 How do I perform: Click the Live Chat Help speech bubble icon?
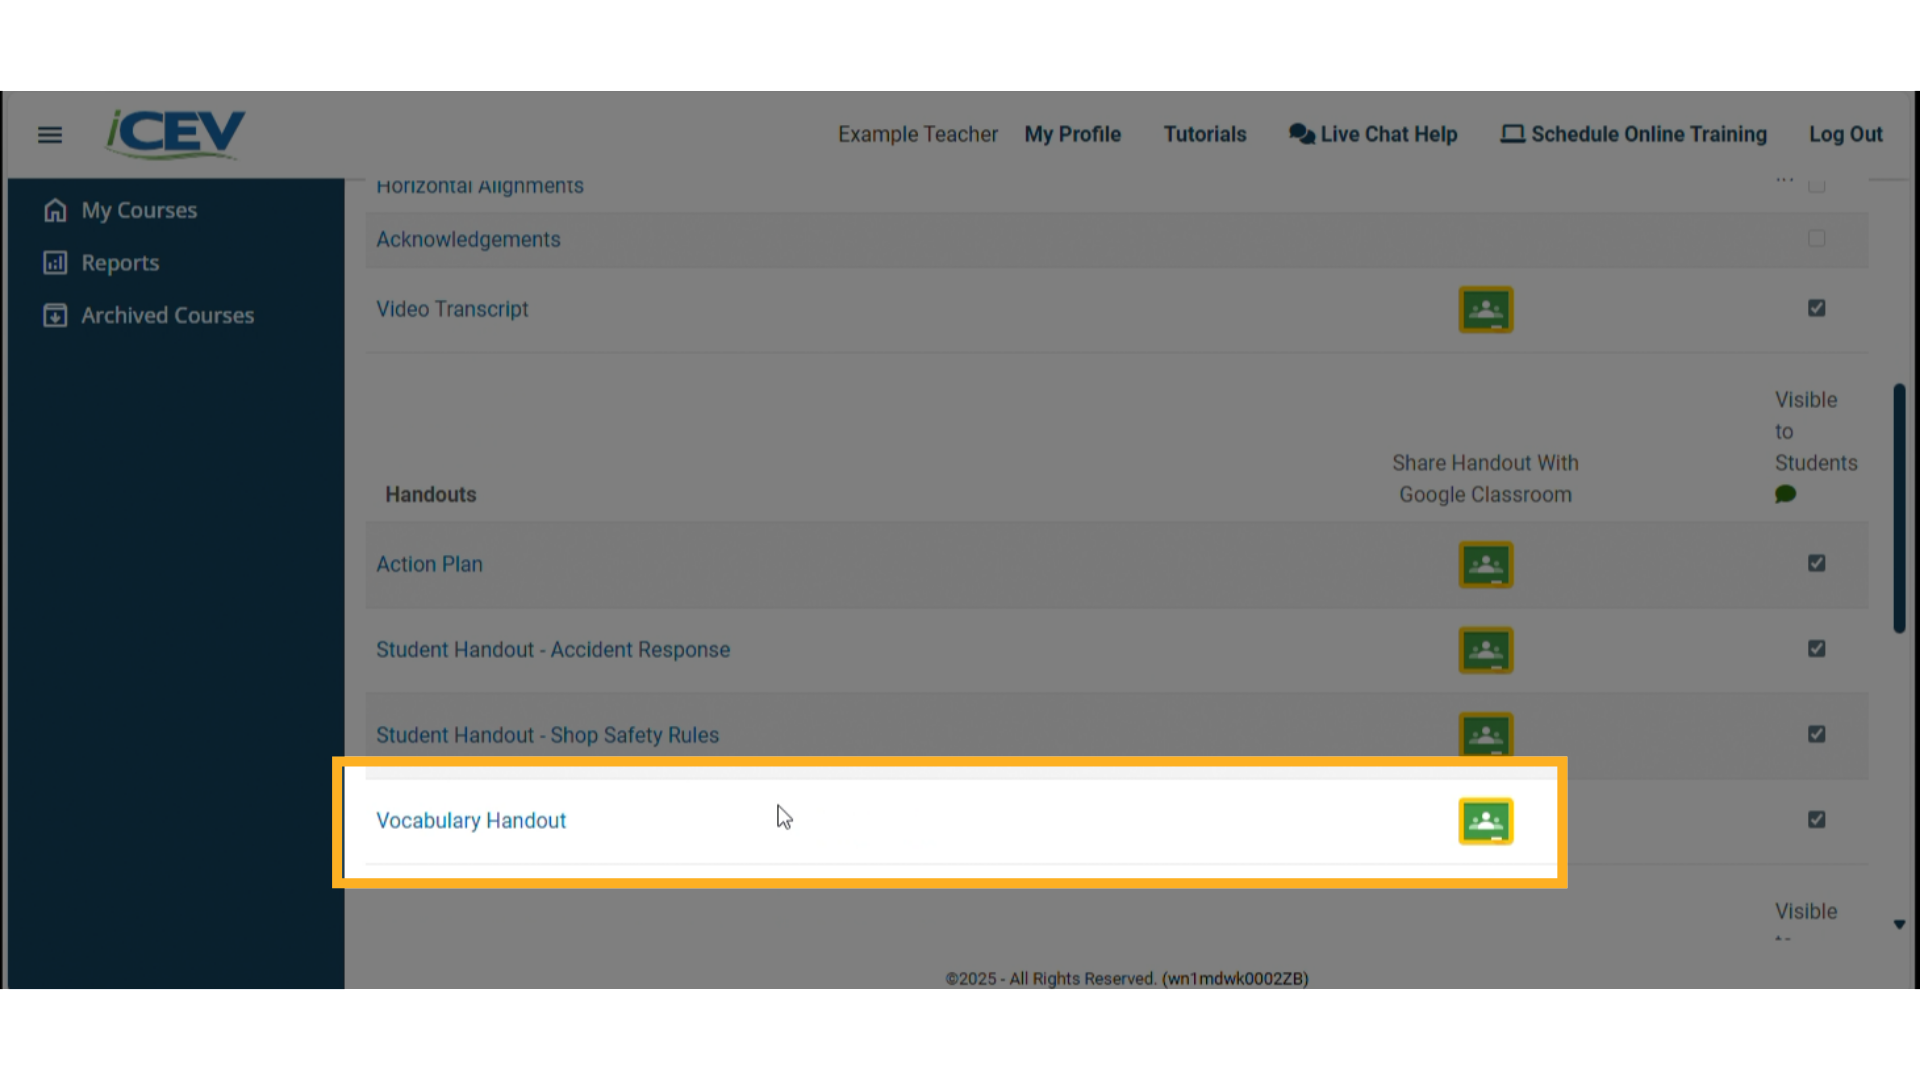coord(1301,134)
